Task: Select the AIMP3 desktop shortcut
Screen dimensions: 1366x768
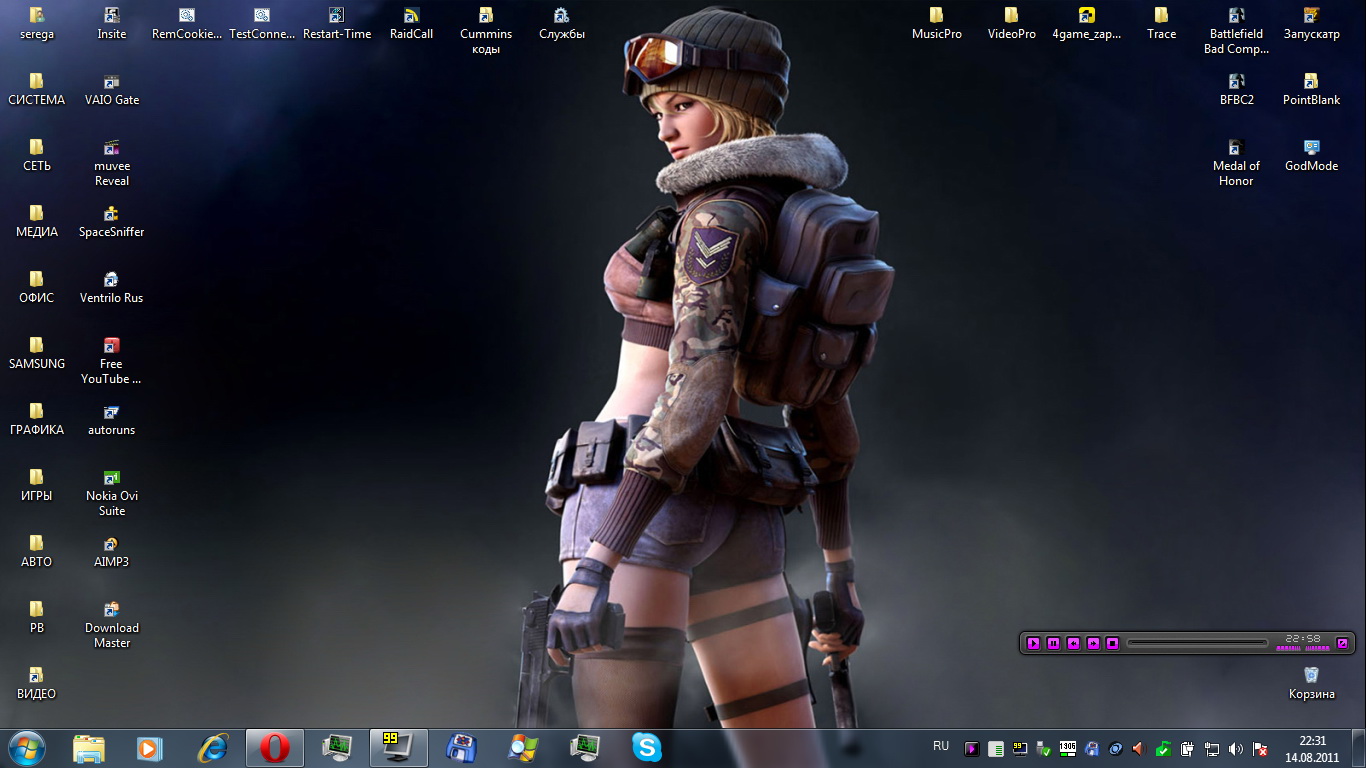Action: (112, 552)
